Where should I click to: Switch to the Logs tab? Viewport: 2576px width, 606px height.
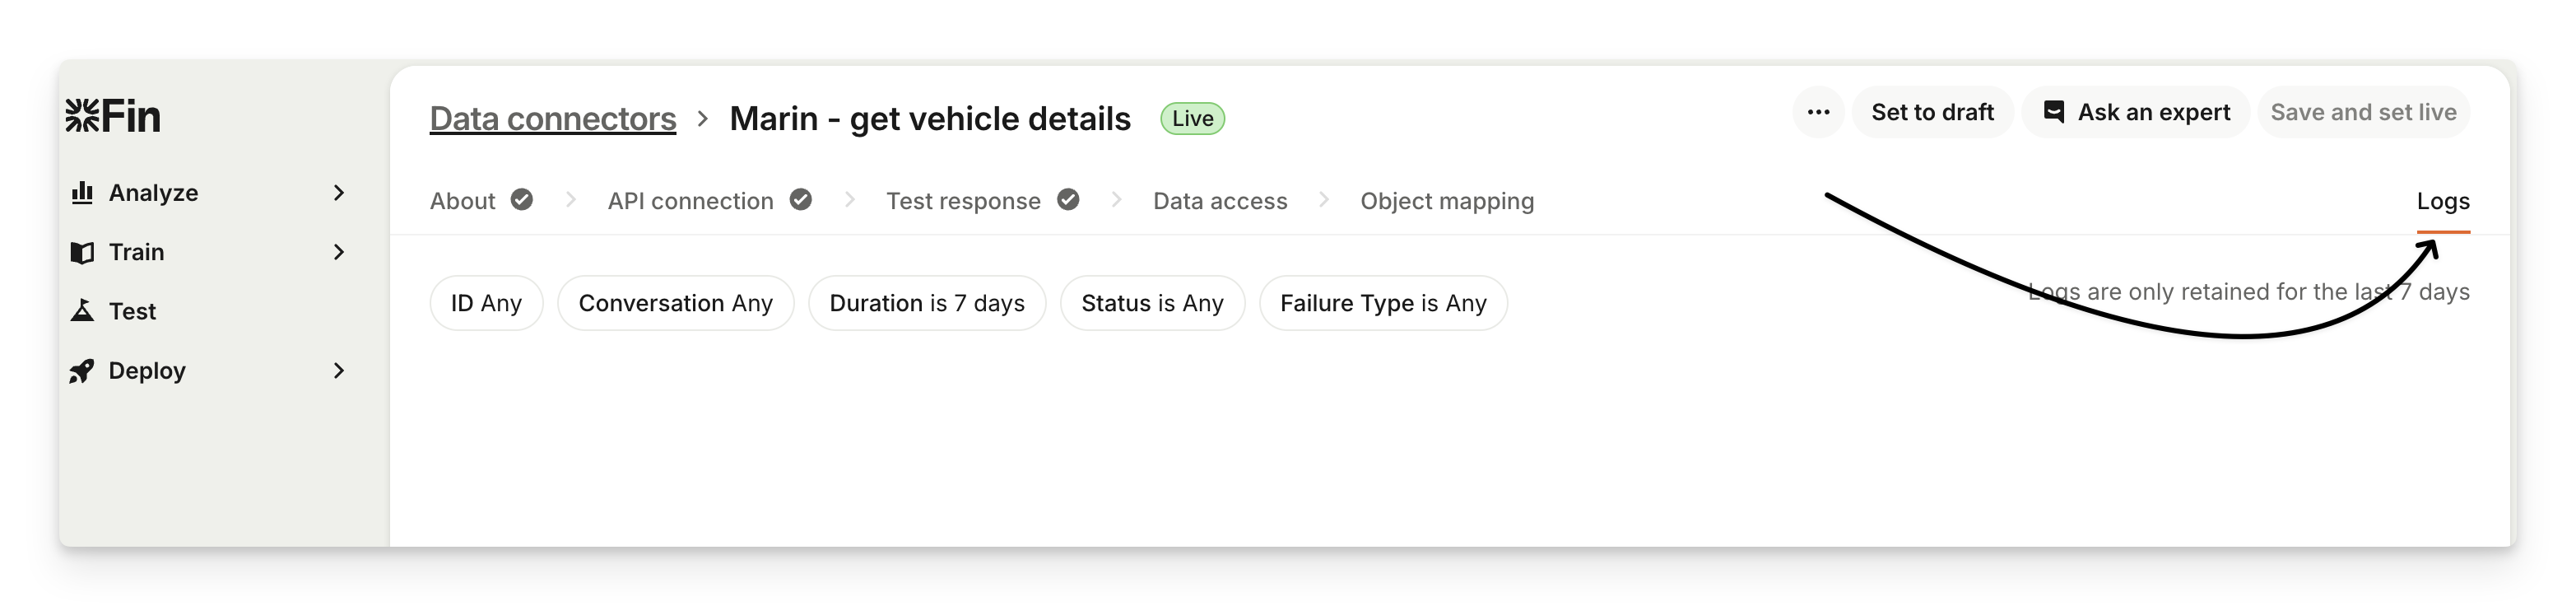pos(2442,201)
